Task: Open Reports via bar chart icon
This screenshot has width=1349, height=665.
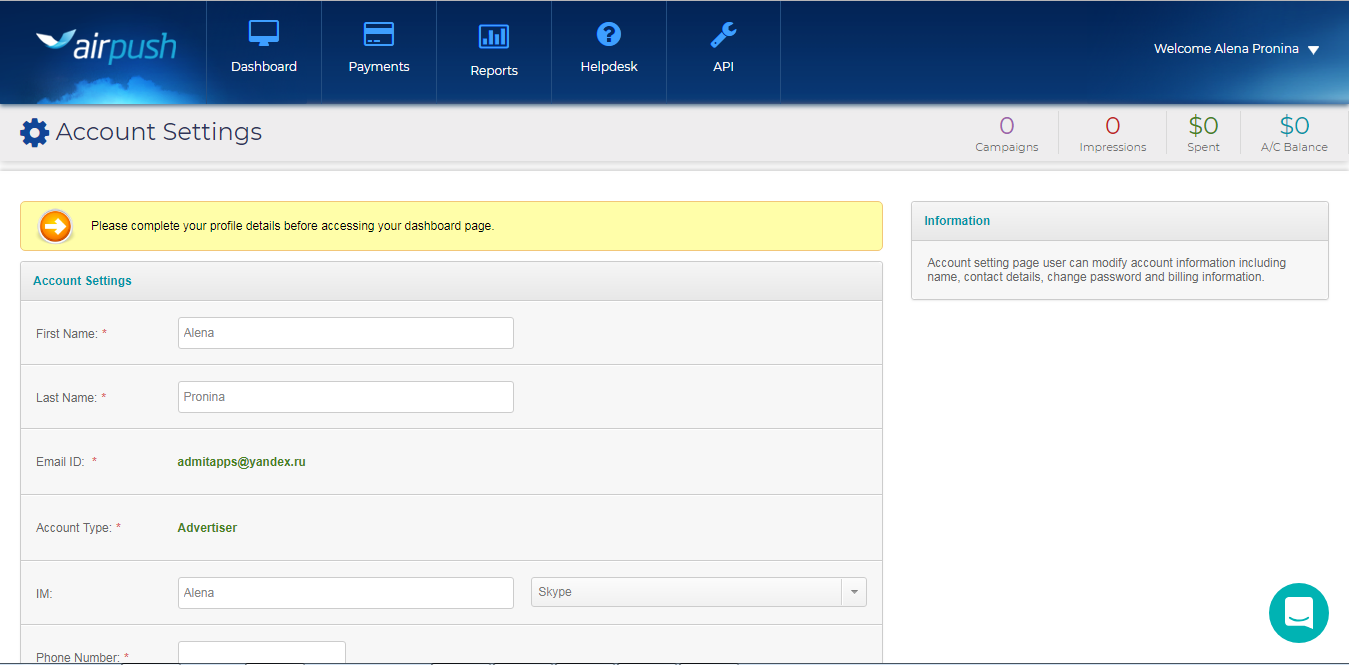Action: click(494, 37)
